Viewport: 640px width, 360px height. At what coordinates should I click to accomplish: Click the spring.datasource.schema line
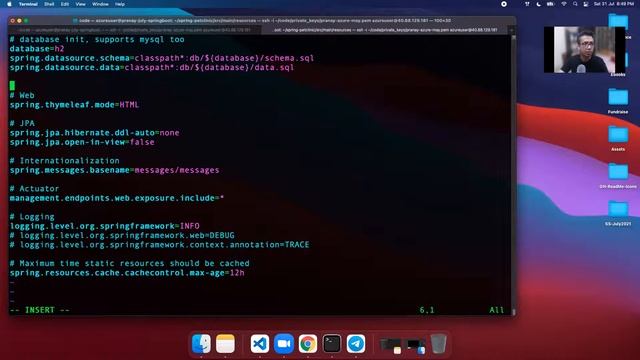pos(162,58)
